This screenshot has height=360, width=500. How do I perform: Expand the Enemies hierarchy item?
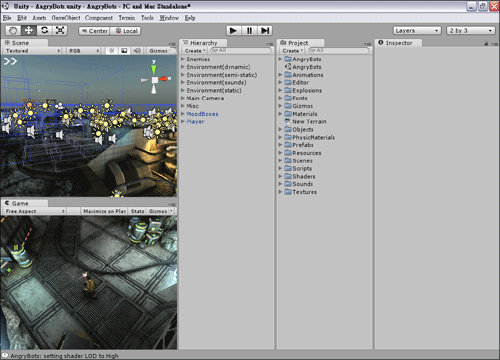pos(183,59)
